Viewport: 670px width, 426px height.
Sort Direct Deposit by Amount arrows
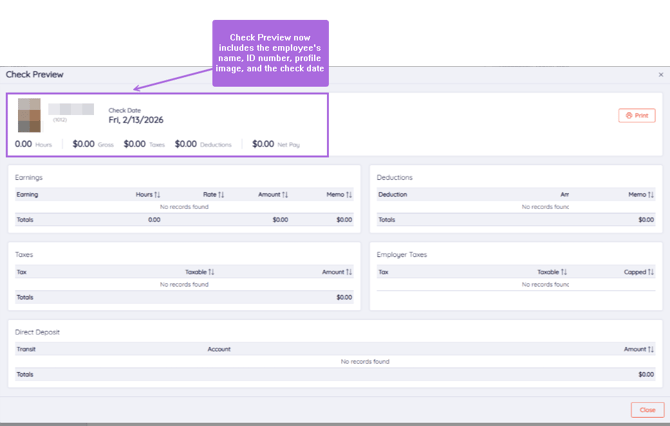coord(651,349)
